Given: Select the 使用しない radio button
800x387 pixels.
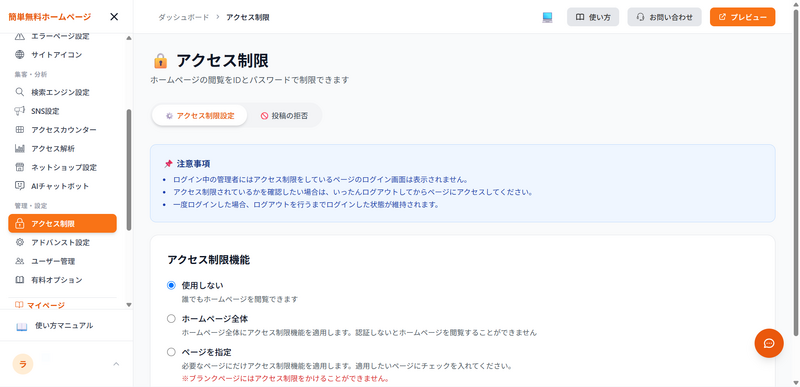Looking at the screenshot, I should point(171,286).
